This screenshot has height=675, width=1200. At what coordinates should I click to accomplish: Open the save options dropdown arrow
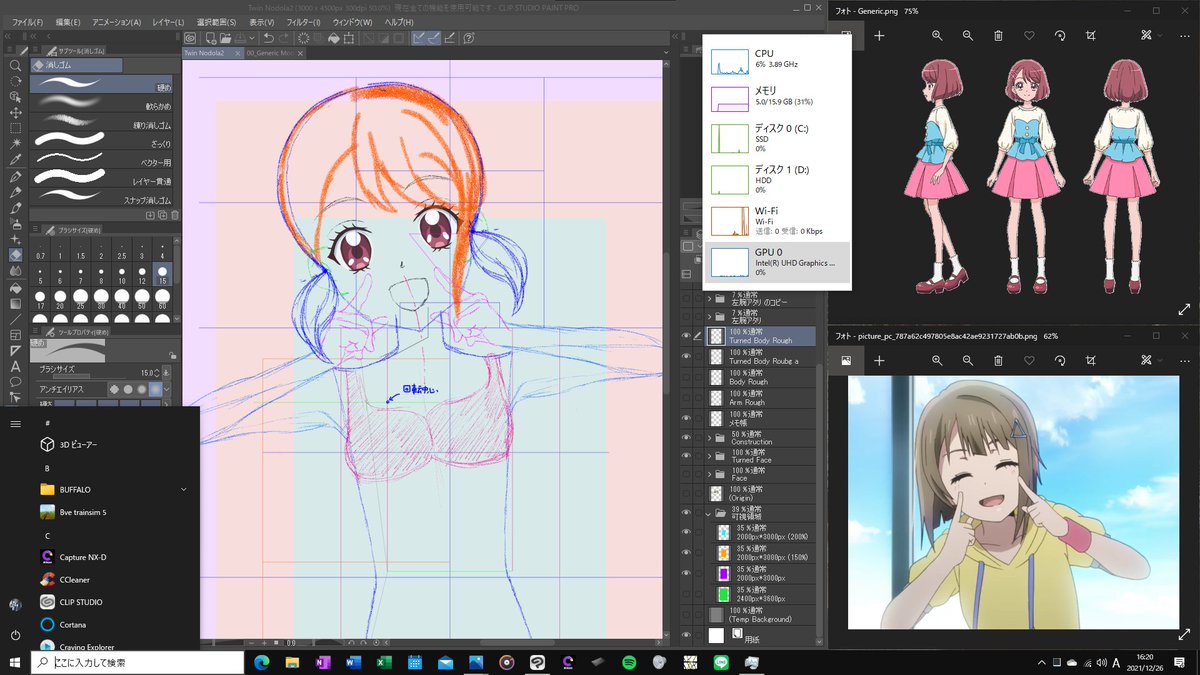[x=254, y=38]
